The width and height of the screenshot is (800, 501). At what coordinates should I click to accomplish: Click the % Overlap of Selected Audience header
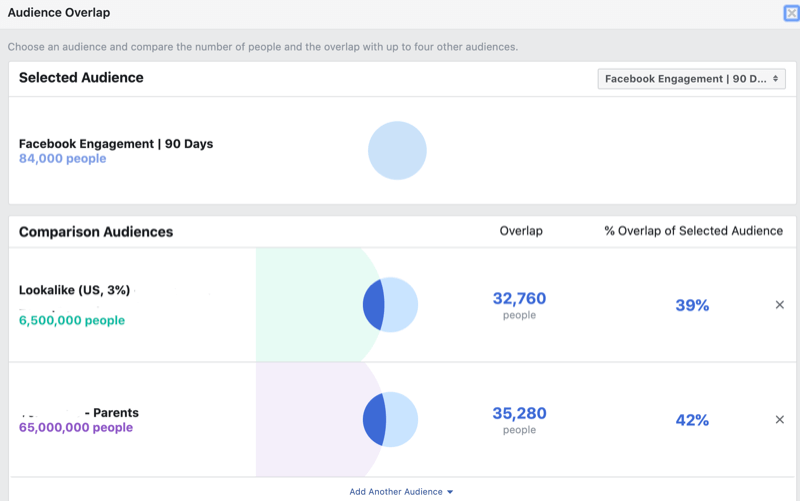[x=693, y=231]
